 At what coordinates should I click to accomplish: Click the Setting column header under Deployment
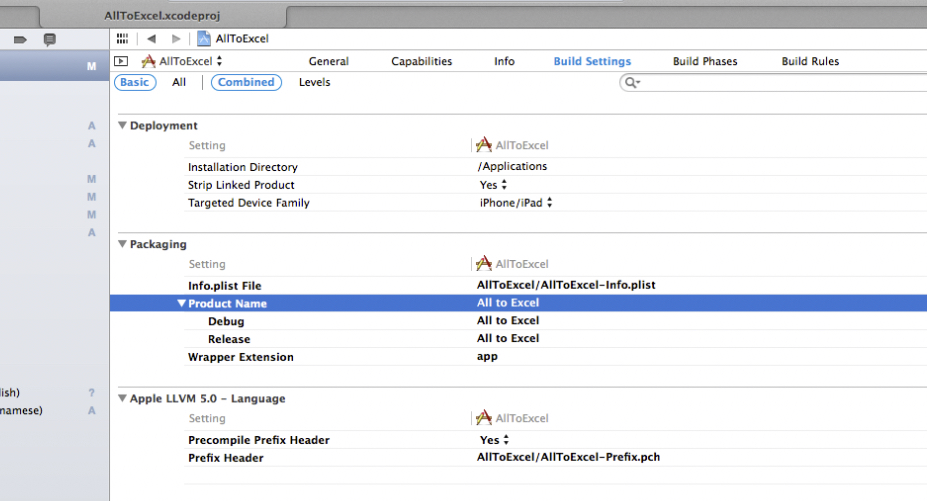(207, 145)
